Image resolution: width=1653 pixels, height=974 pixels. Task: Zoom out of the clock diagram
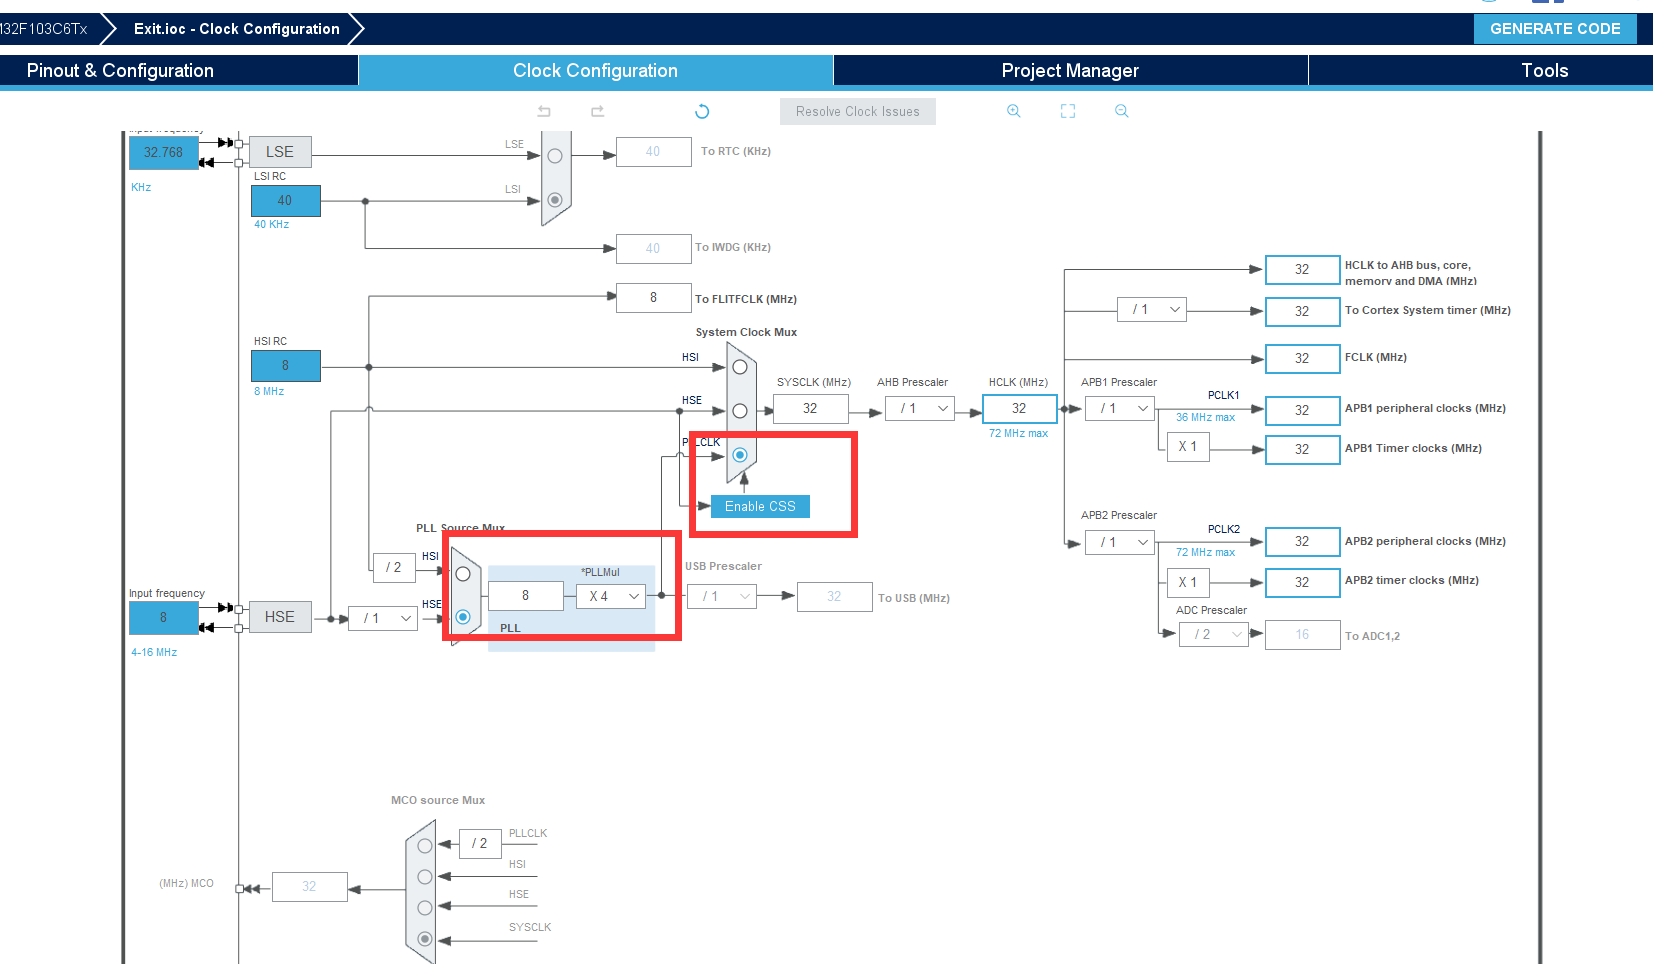(x=1122, y=111)
